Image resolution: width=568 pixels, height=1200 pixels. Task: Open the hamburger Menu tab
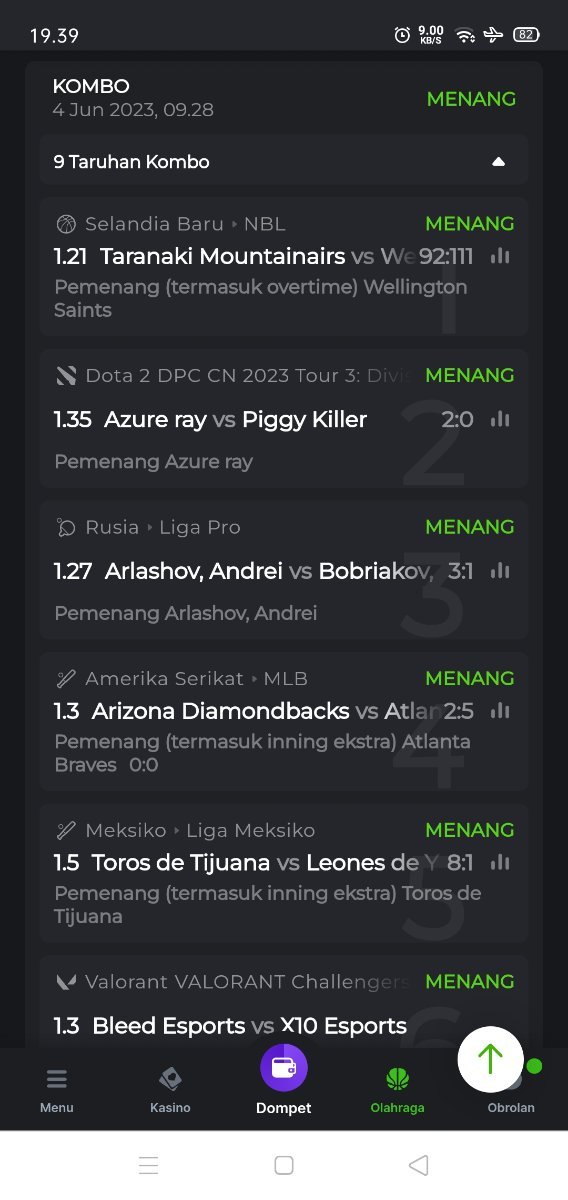pos(57,1088)
